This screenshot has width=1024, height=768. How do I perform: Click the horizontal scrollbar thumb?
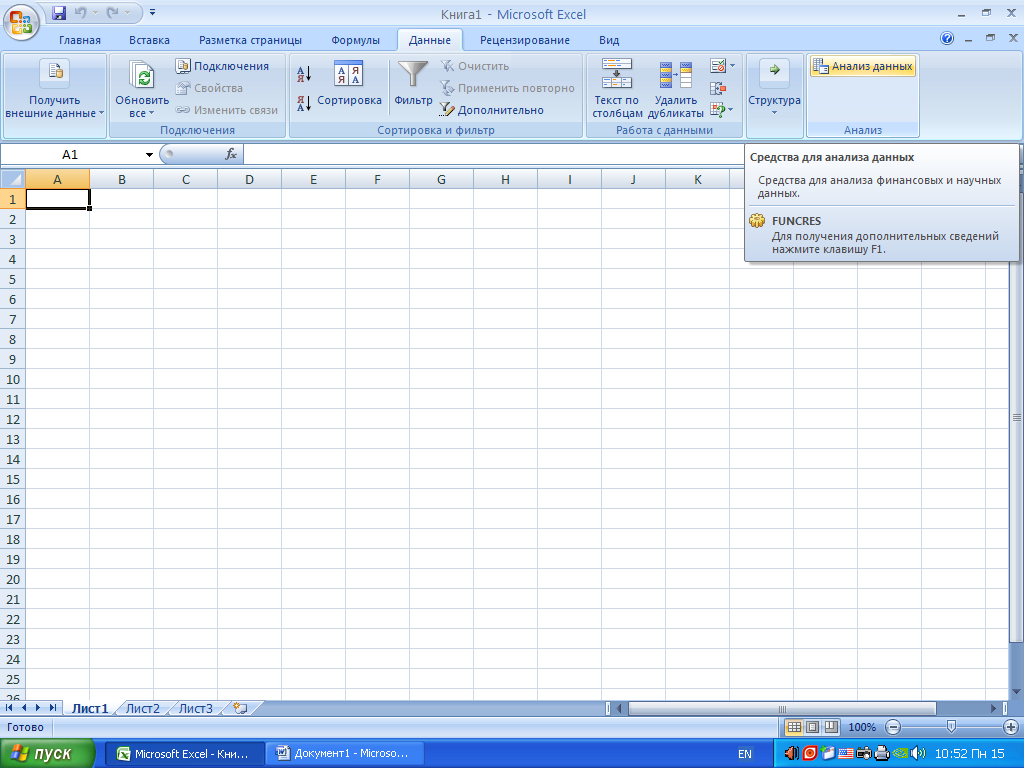coord(782,709)
